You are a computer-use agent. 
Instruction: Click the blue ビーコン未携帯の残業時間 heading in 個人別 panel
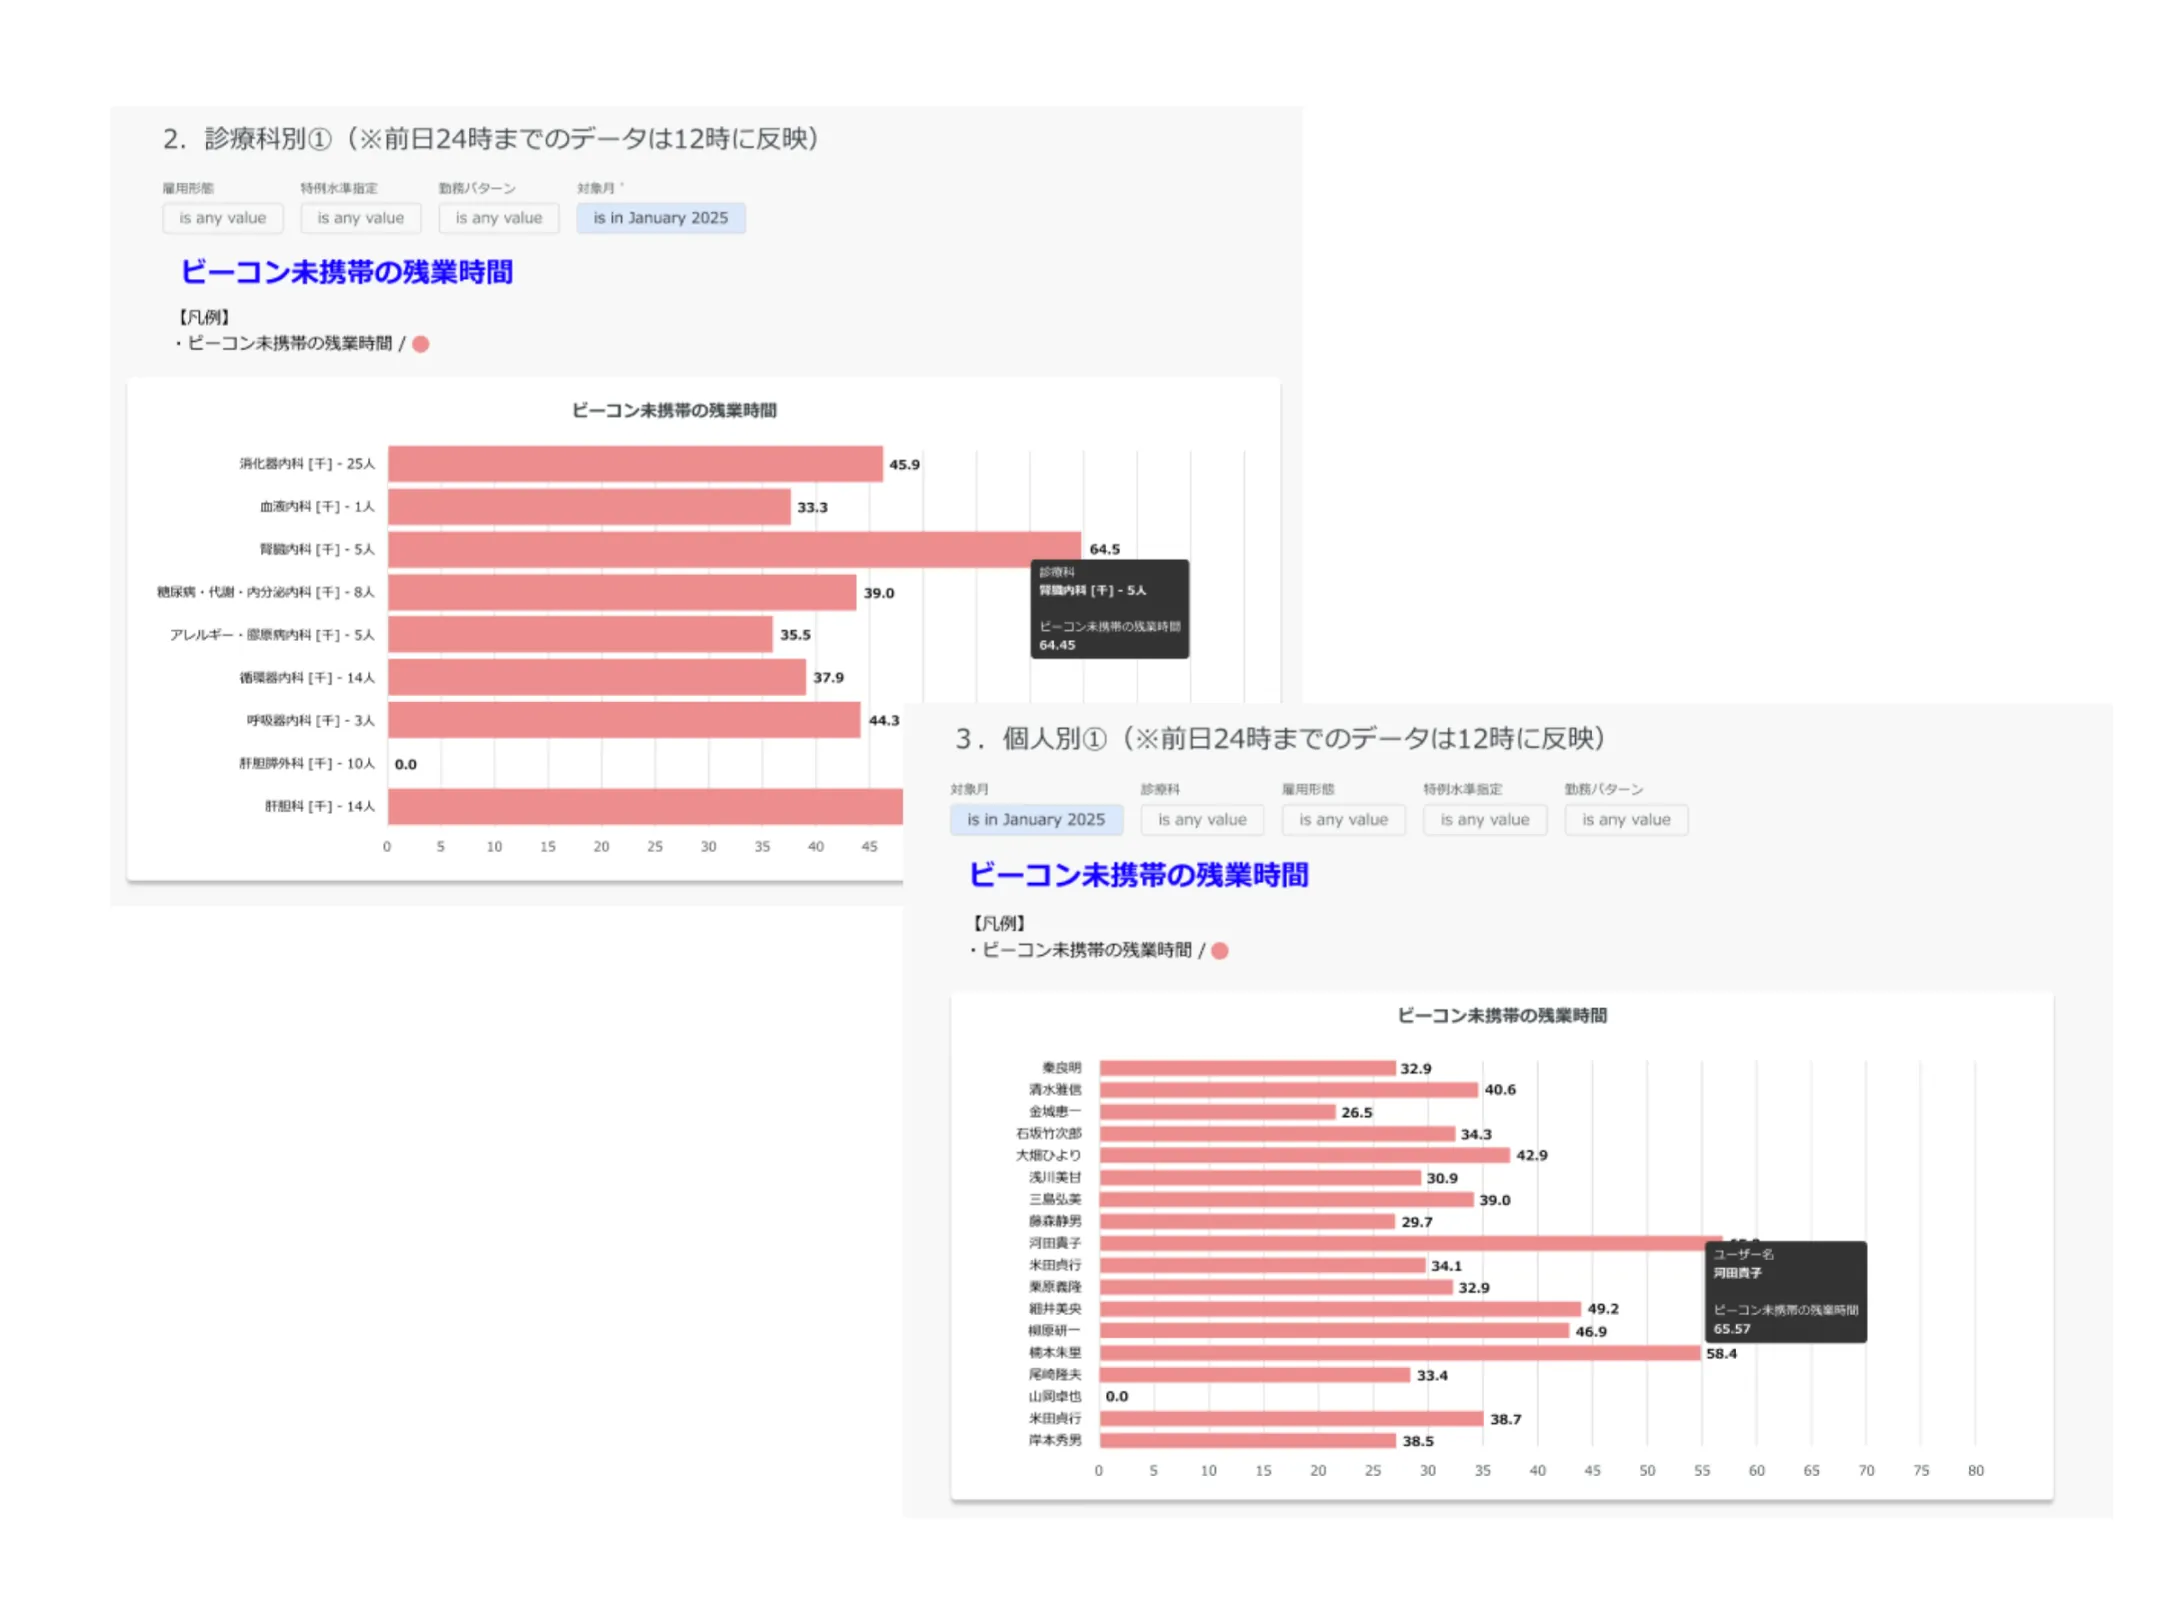coord(1137,876)
